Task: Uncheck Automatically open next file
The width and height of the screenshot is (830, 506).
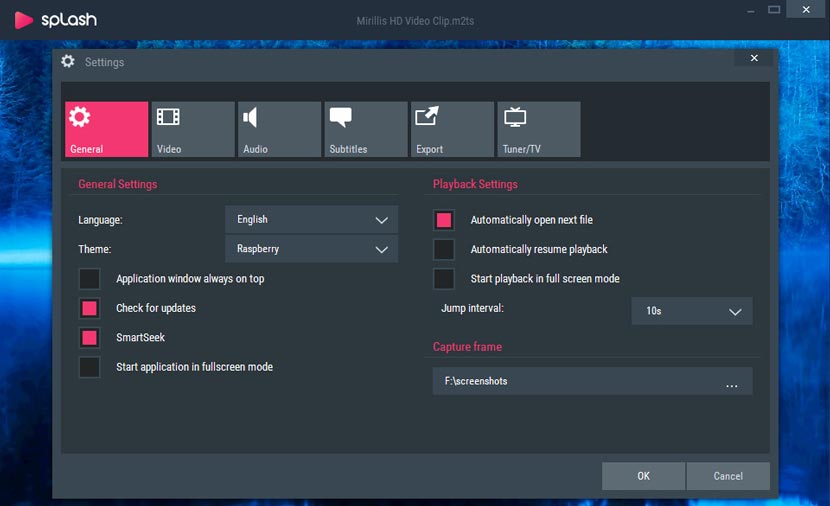Action: pyautogui.click(x=444, y=220)
